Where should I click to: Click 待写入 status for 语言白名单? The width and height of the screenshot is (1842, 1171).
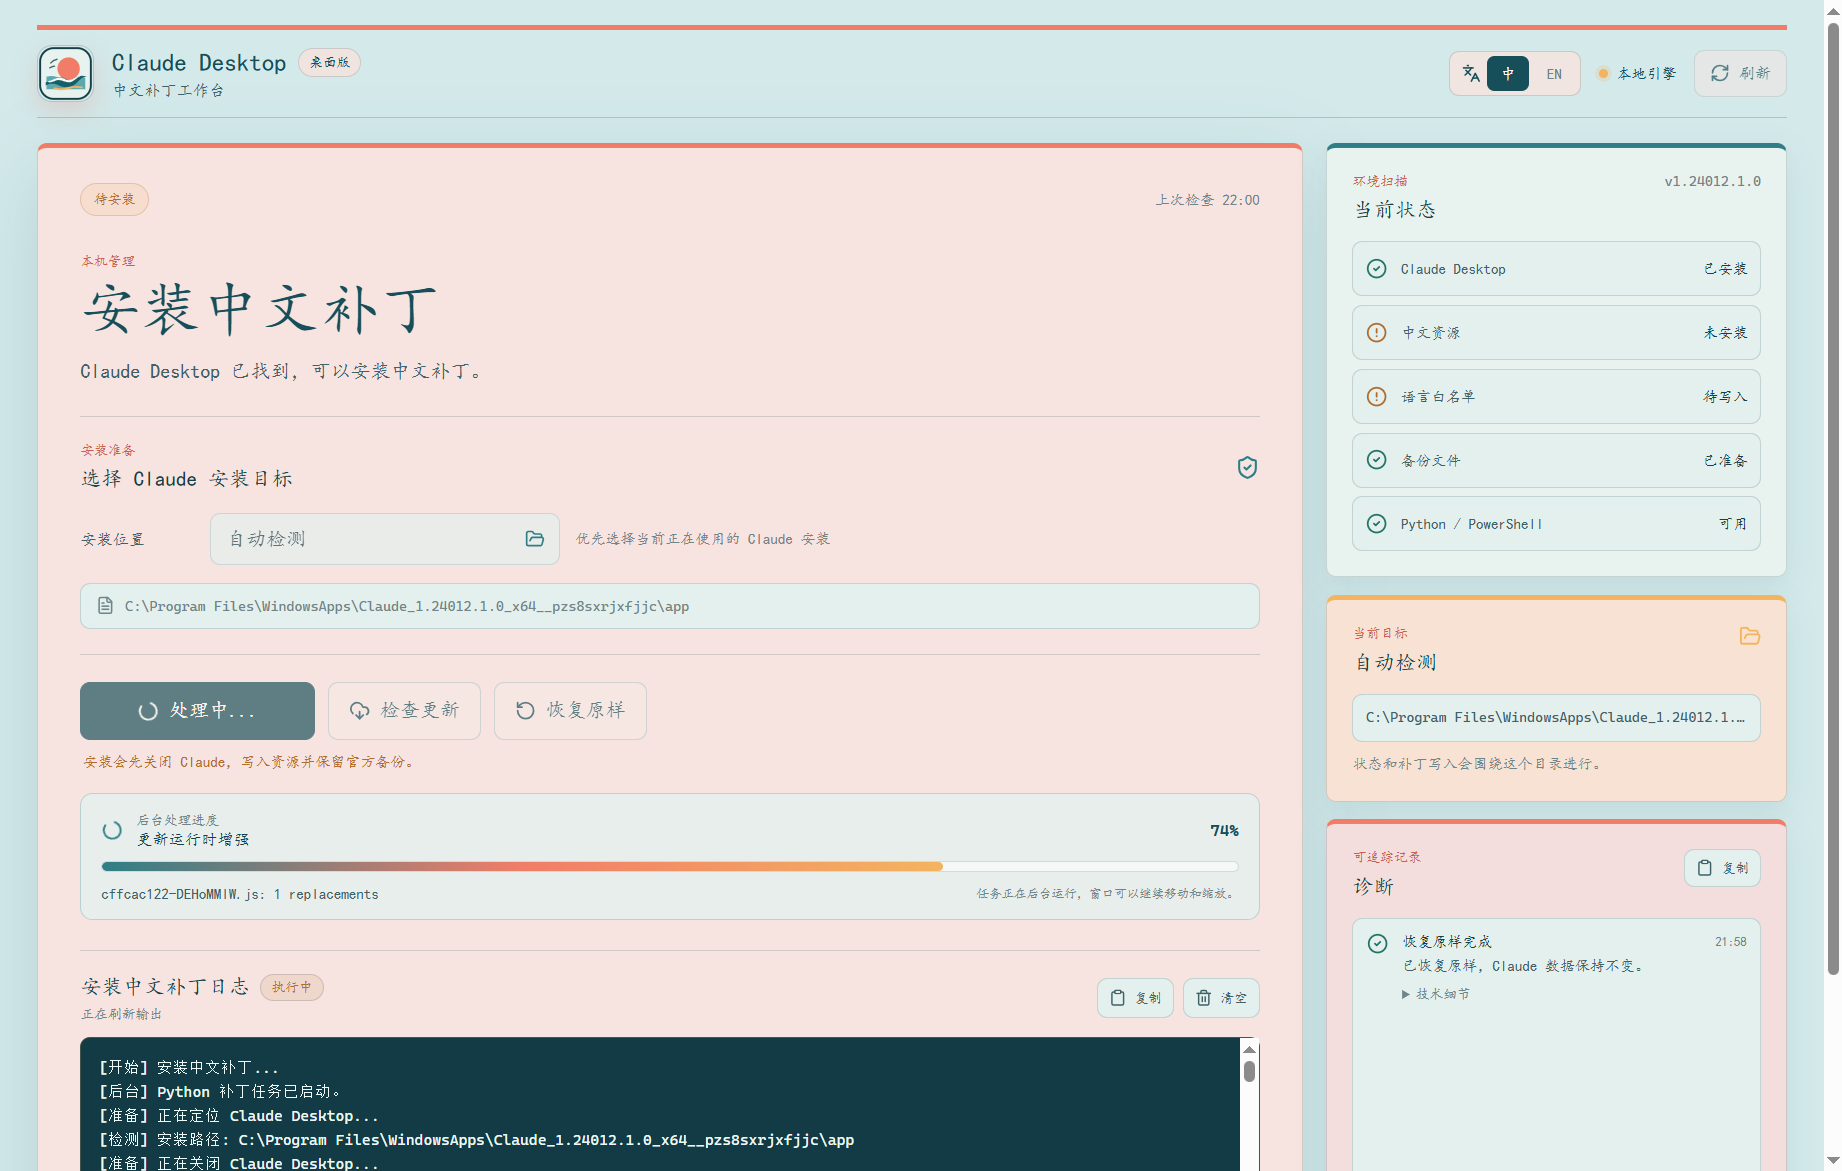pos(1725,397)
